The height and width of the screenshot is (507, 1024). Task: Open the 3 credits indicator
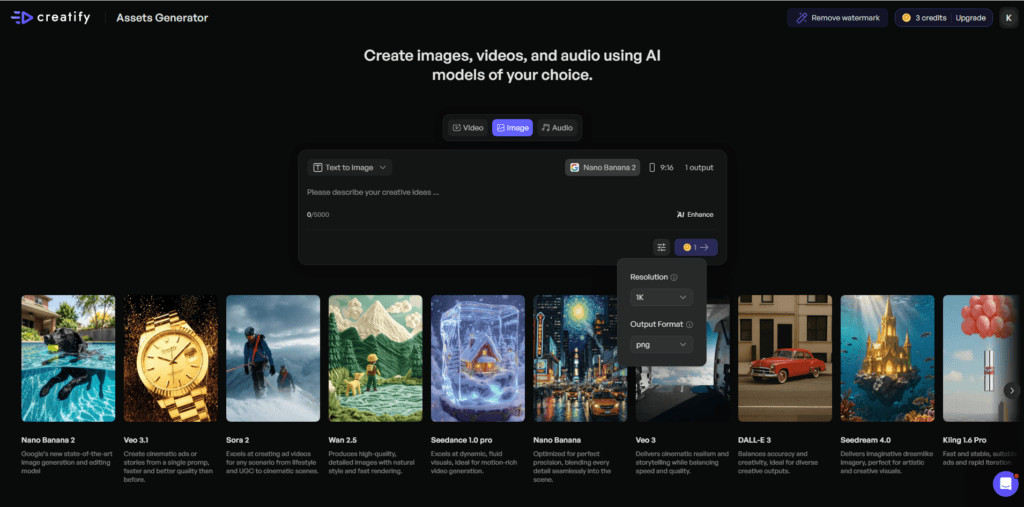(923, 18)
